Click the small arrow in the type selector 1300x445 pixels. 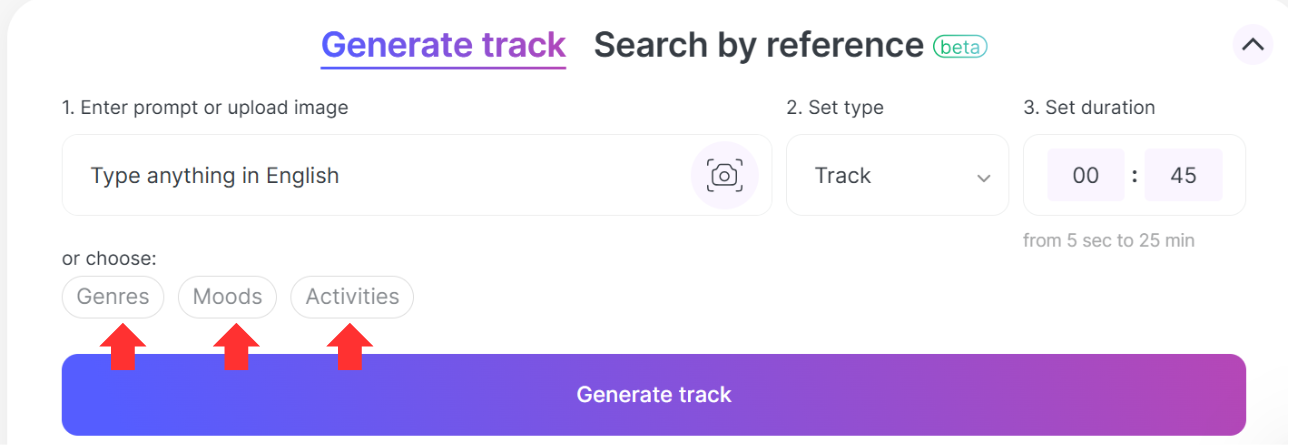(983, 178)
